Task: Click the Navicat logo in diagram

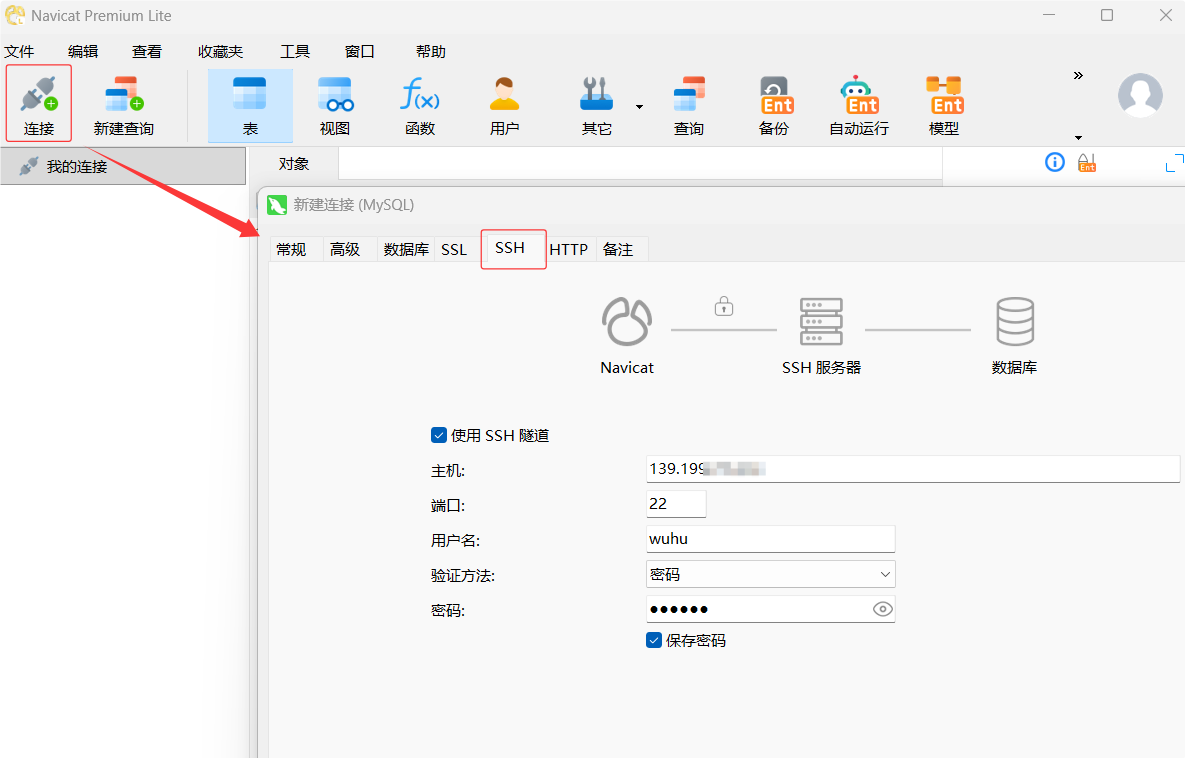Action: pos(627,321)
